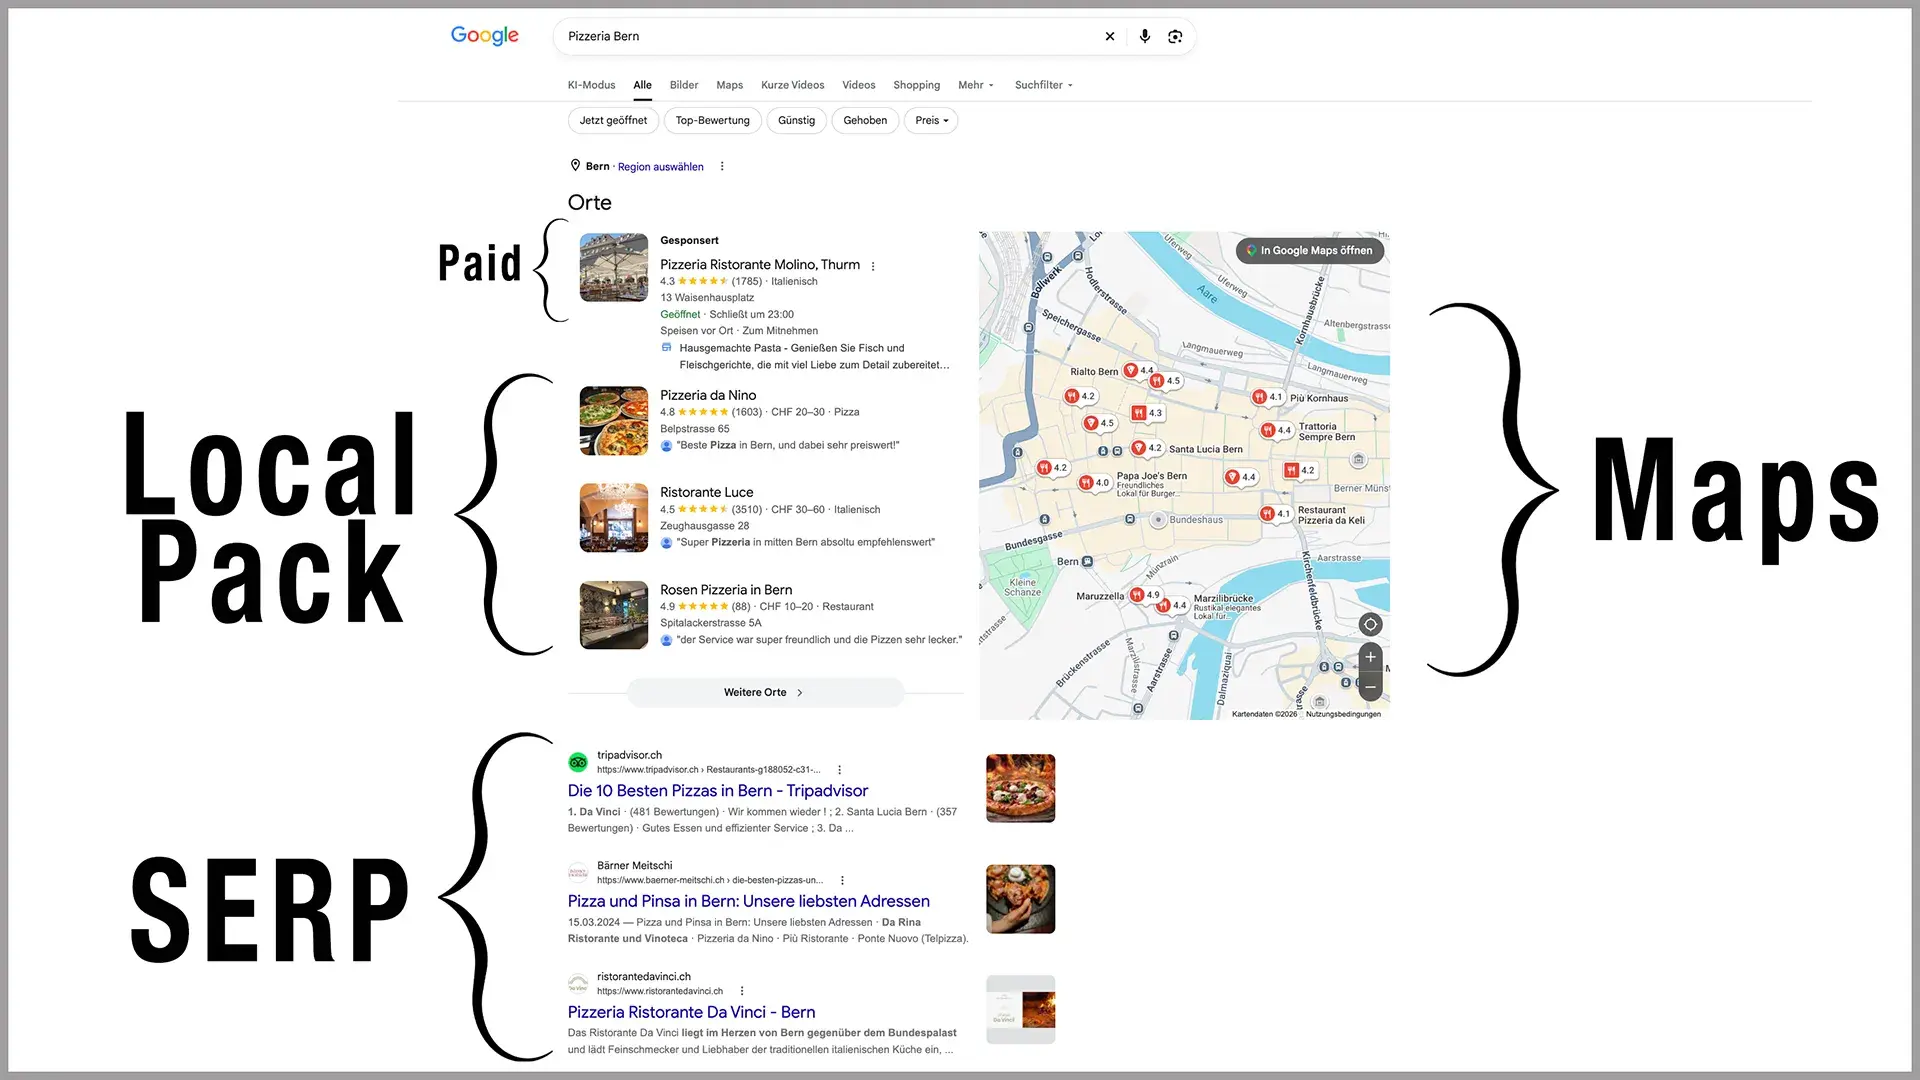Click Region auswählen link
This screenshot has width=1920, height=1080.
click(x=660, y=167)
